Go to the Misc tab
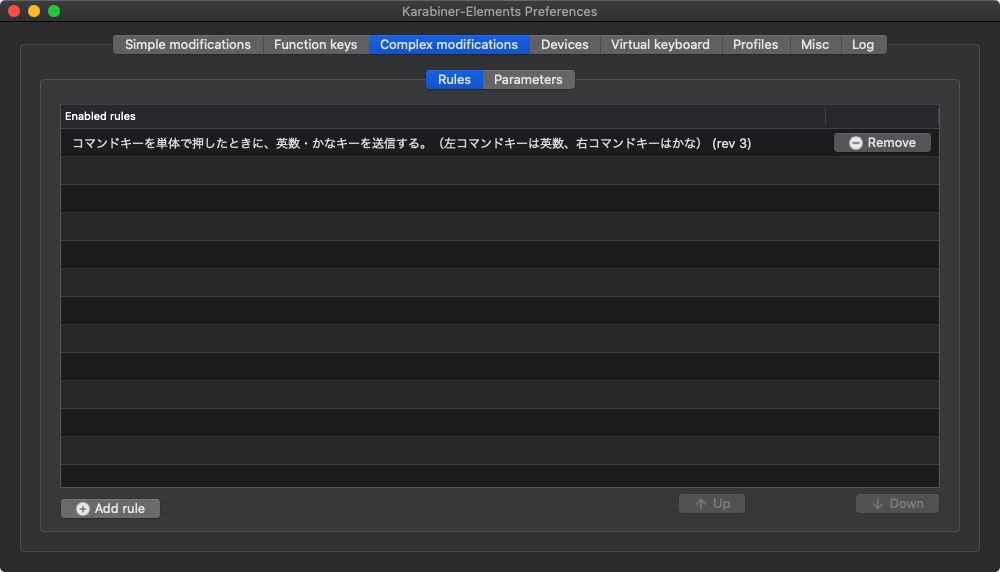Image resolution: width=1000 pixels, height=572 pixels. click(815, 45)
